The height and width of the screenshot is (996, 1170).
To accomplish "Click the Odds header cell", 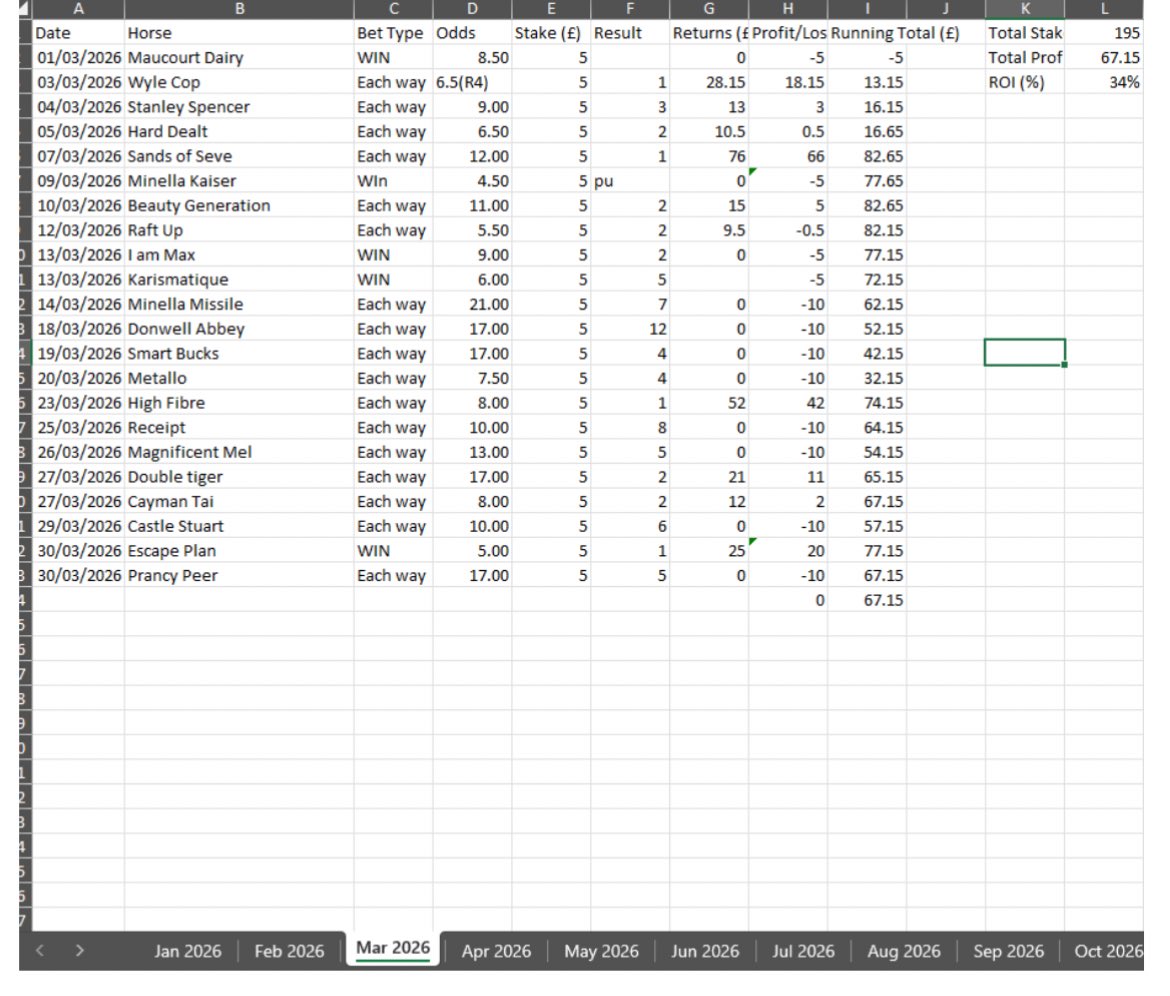I will 472,33.
